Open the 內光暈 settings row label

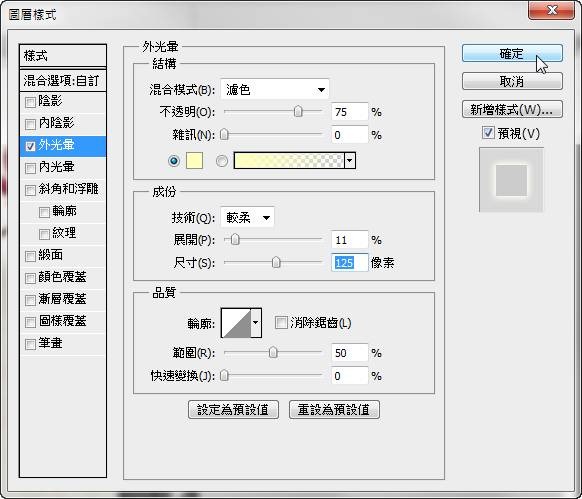(56, 167)
